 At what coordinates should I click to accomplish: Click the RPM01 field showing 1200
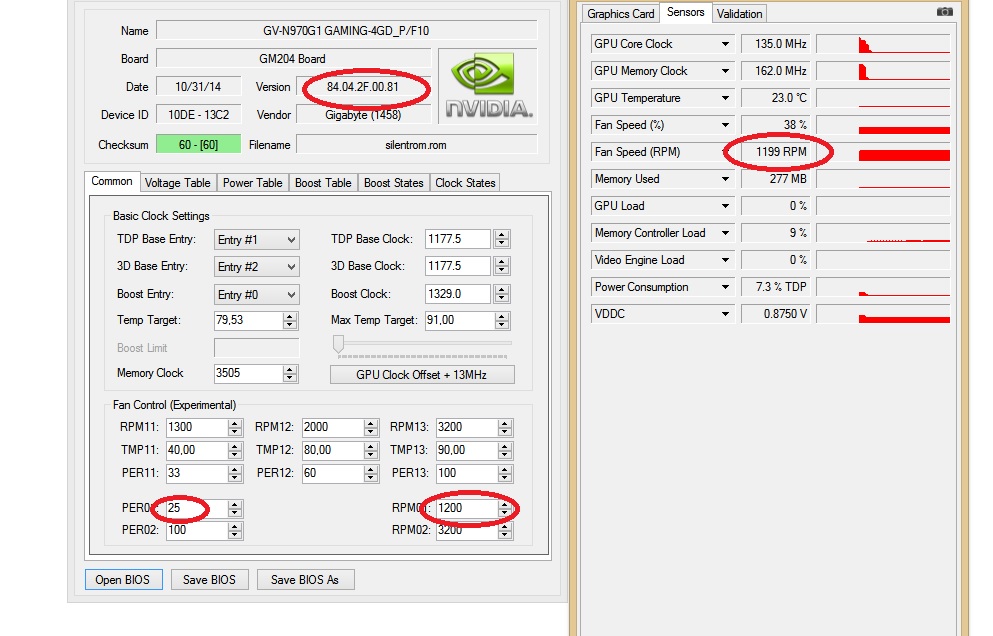pos(467,508)
